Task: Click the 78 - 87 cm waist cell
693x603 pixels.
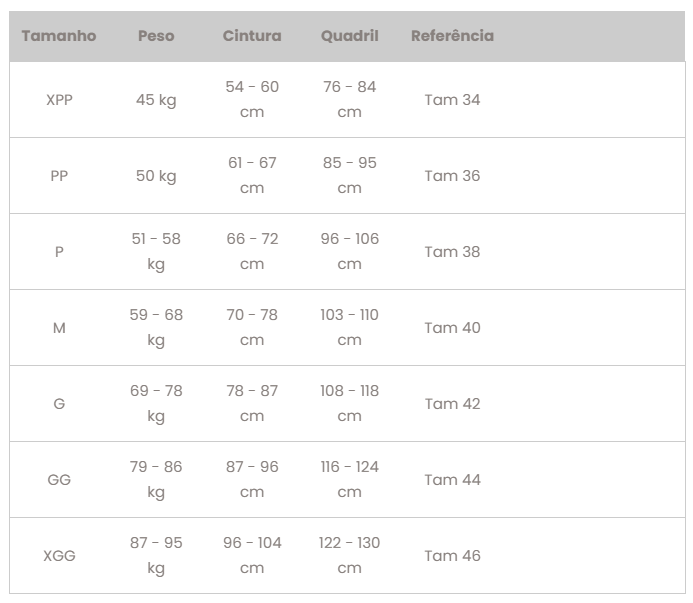Action: [252, 404]
